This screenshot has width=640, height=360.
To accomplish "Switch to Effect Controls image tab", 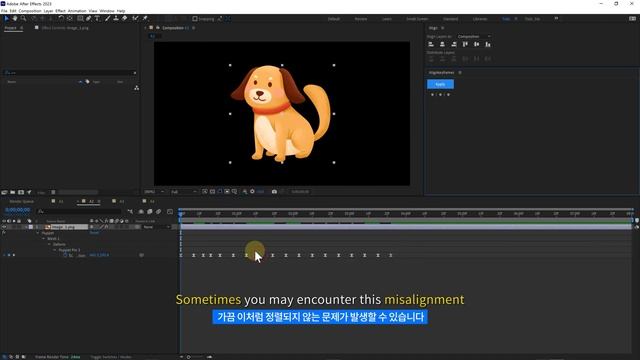I will tap(65, 28).
